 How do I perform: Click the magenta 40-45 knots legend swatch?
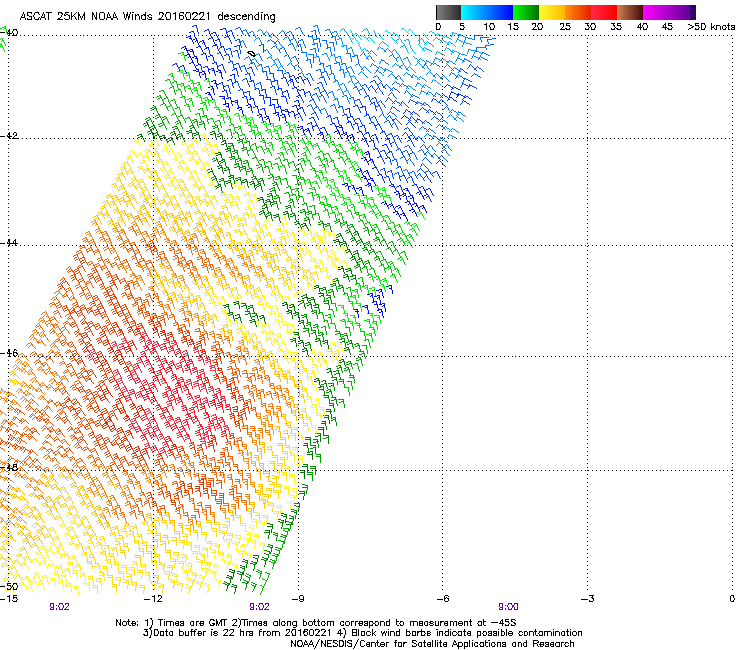656,12
